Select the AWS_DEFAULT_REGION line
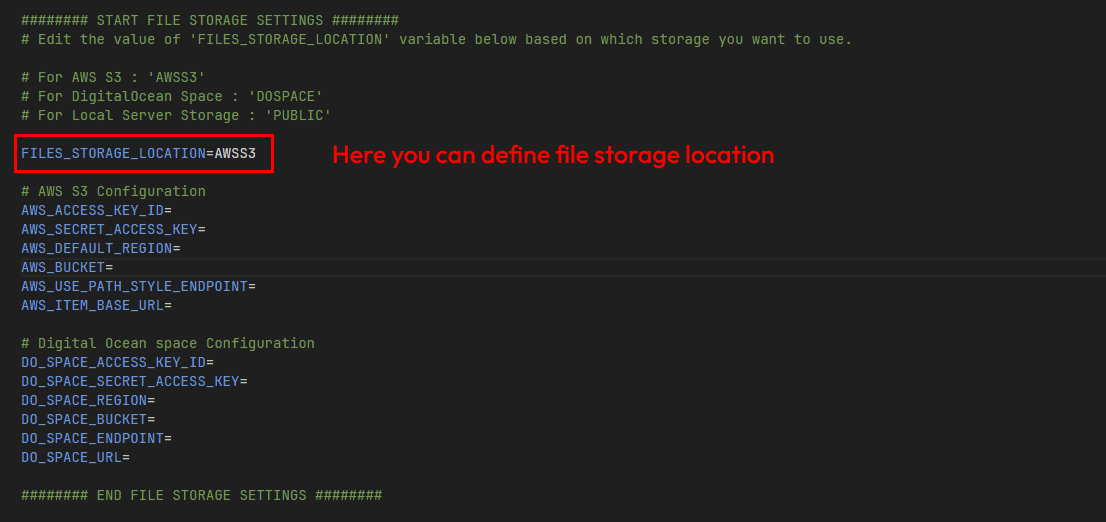This screenshot has width=1106, height=522. (x=100, y=248)
